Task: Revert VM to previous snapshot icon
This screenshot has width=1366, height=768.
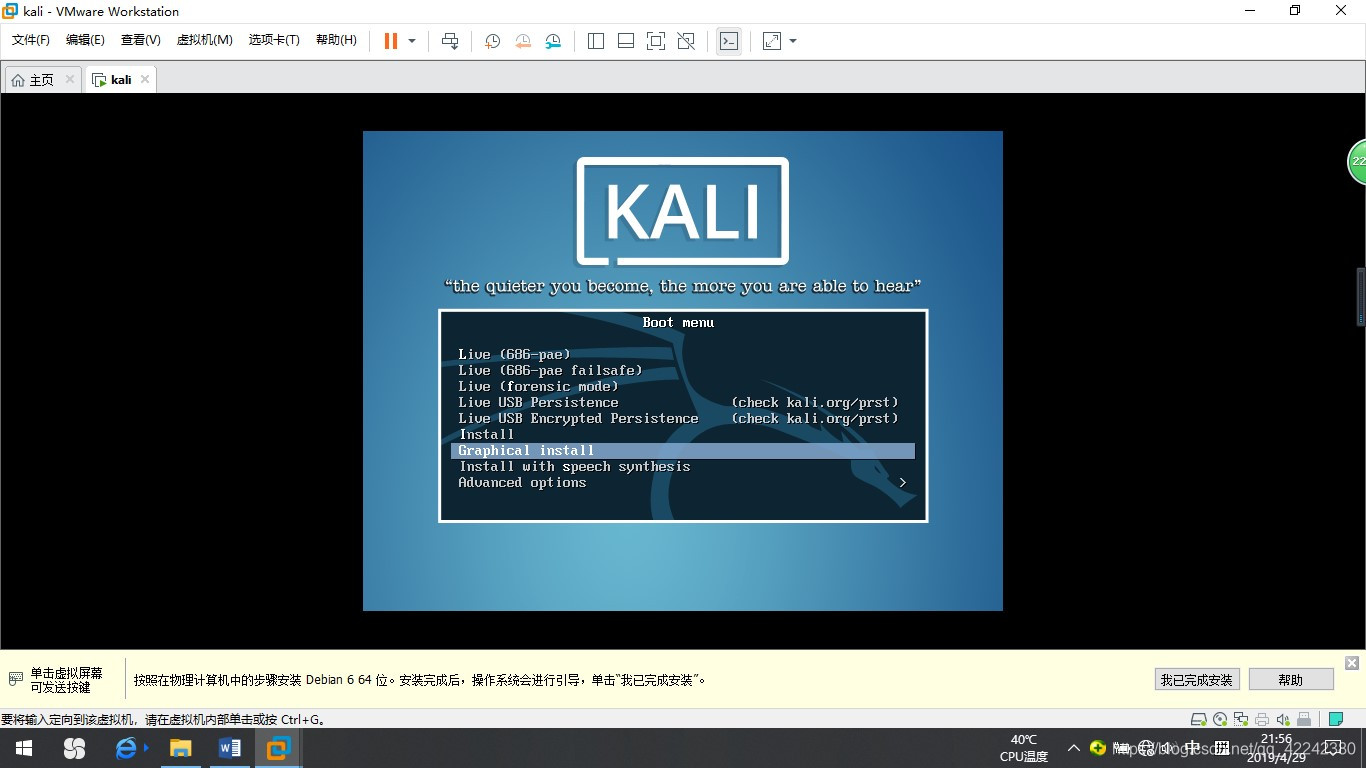Action: (x=523, y=41)
